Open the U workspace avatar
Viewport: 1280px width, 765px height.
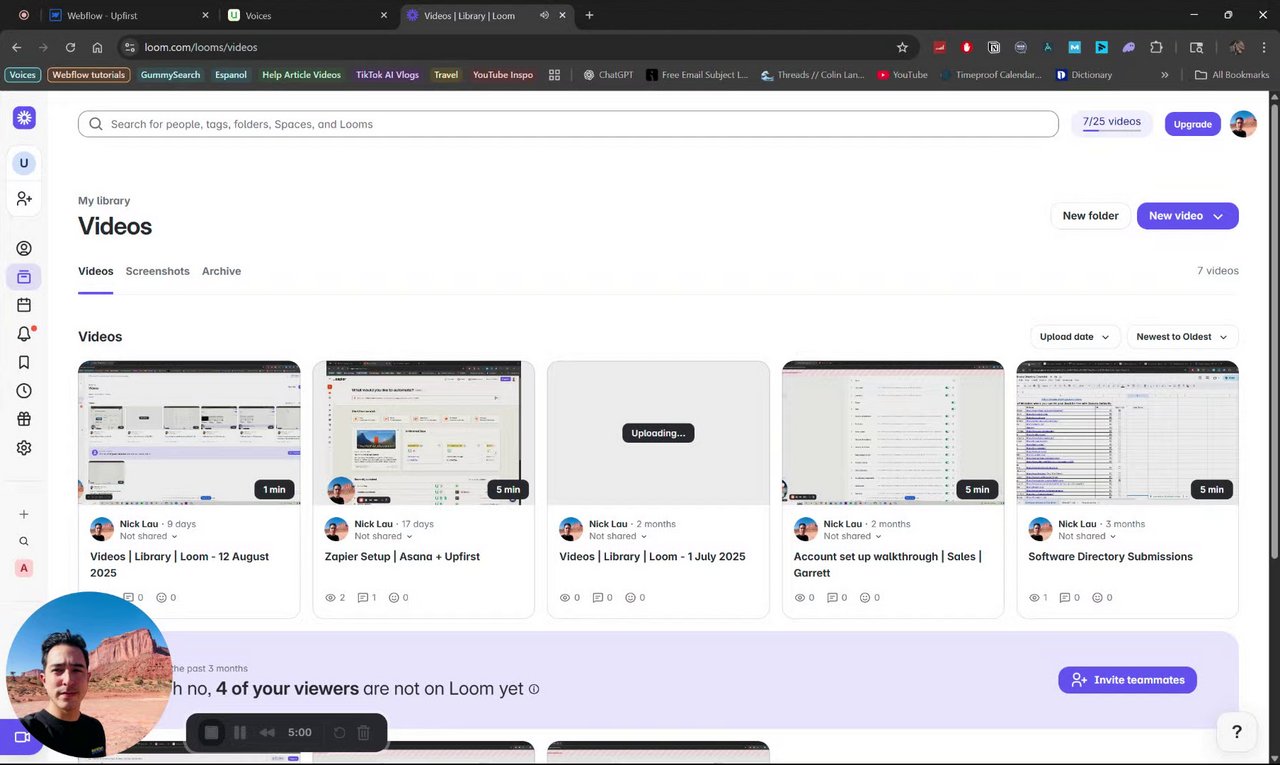(24, 163)
